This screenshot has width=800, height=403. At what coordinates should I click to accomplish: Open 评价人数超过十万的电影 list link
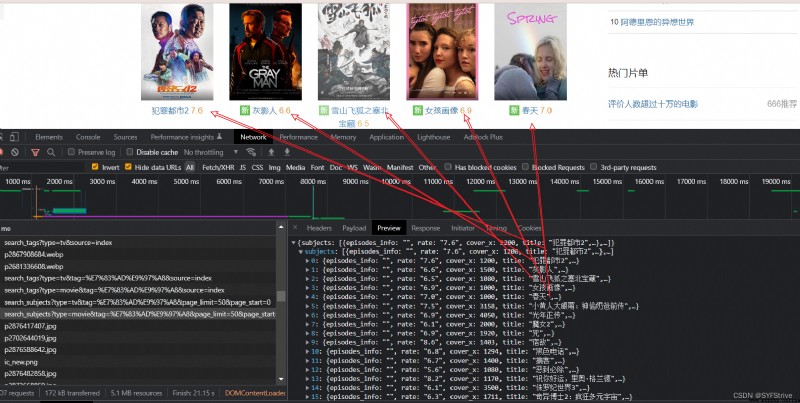(653, 104)
